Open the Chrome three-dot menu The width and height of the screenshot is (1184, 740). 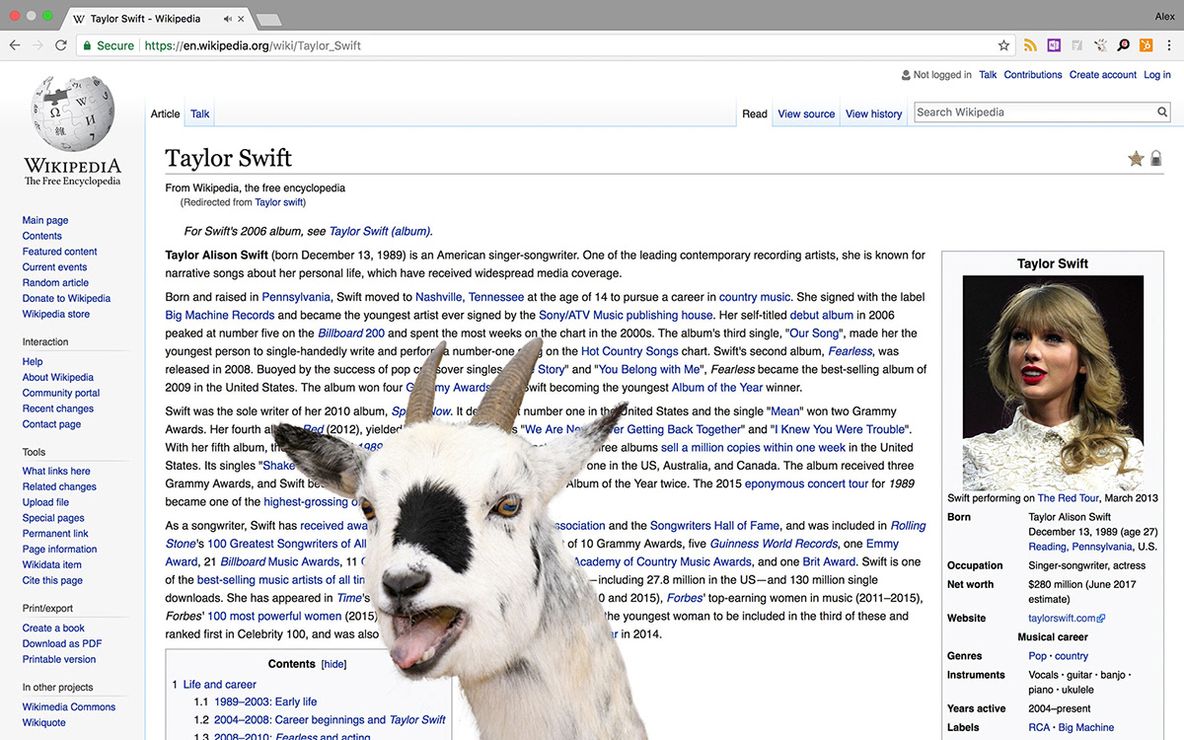[1169, 45]
